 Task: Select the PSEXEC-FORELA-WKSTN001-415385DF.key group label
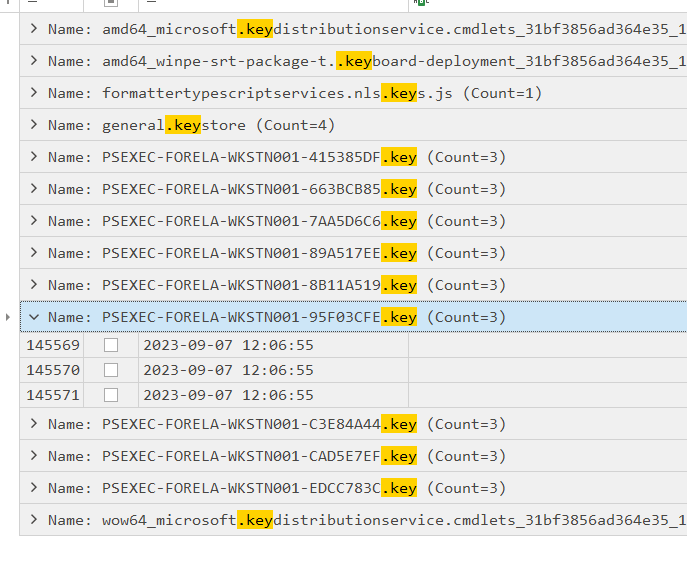[277, 157]
